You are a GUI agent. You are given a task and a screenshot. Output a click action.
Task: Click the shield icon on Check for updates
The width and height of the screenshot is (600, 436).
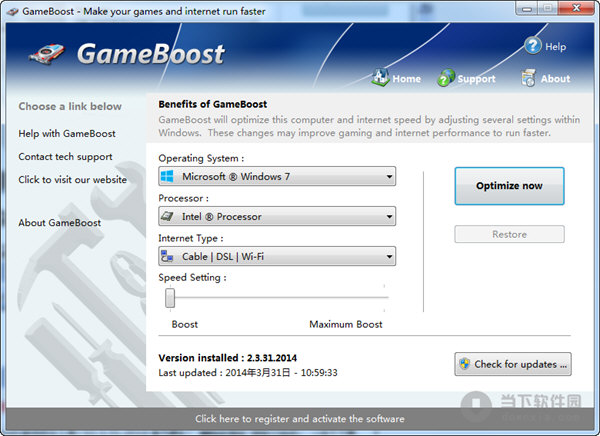(x=465, y=364)
